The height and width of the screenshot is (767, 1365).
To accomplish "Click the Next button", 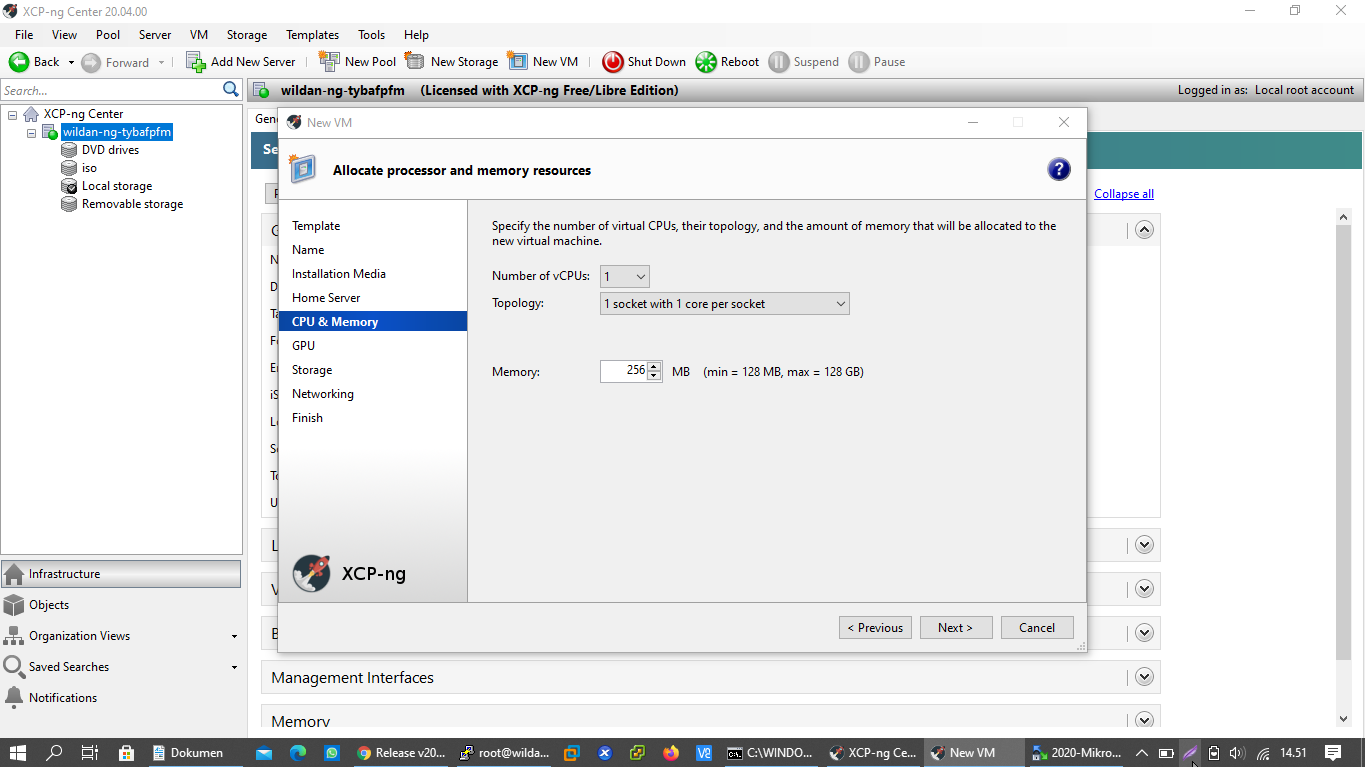I will 956,628.
